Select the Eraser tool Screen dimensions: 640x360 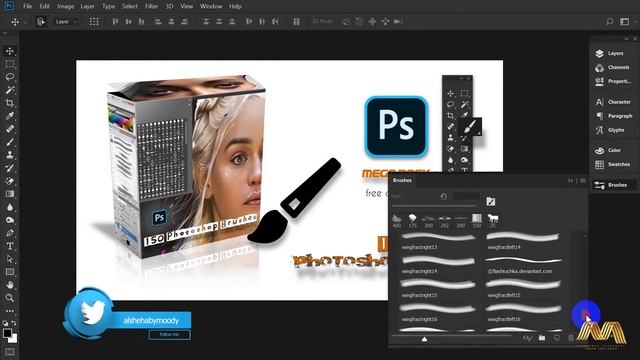(x=10, y=181)
